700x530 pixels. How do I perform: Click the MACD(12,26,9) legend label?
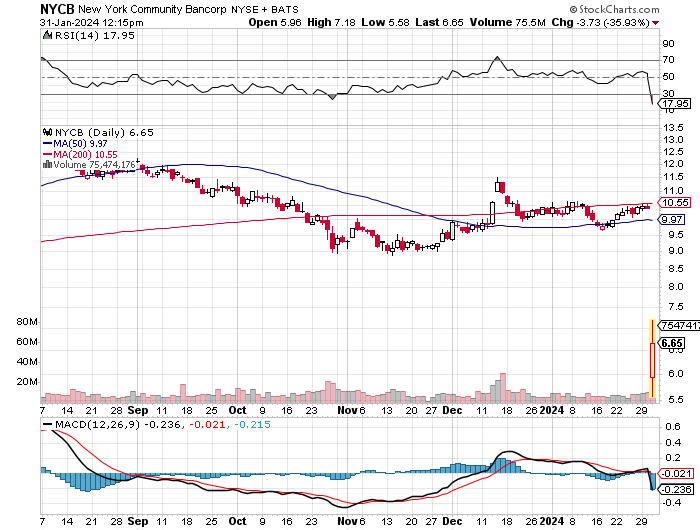tap(97, 424)
